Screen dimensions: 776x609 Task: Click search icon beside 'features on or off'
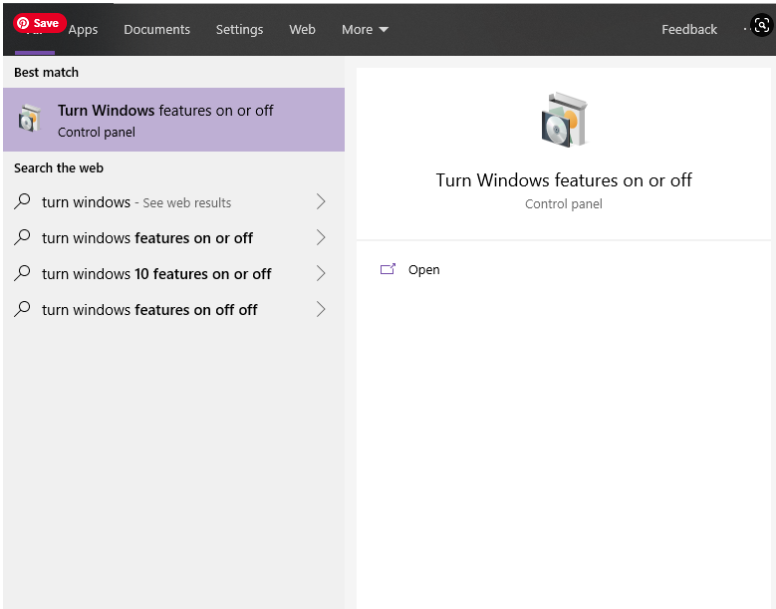pos(22,237)
